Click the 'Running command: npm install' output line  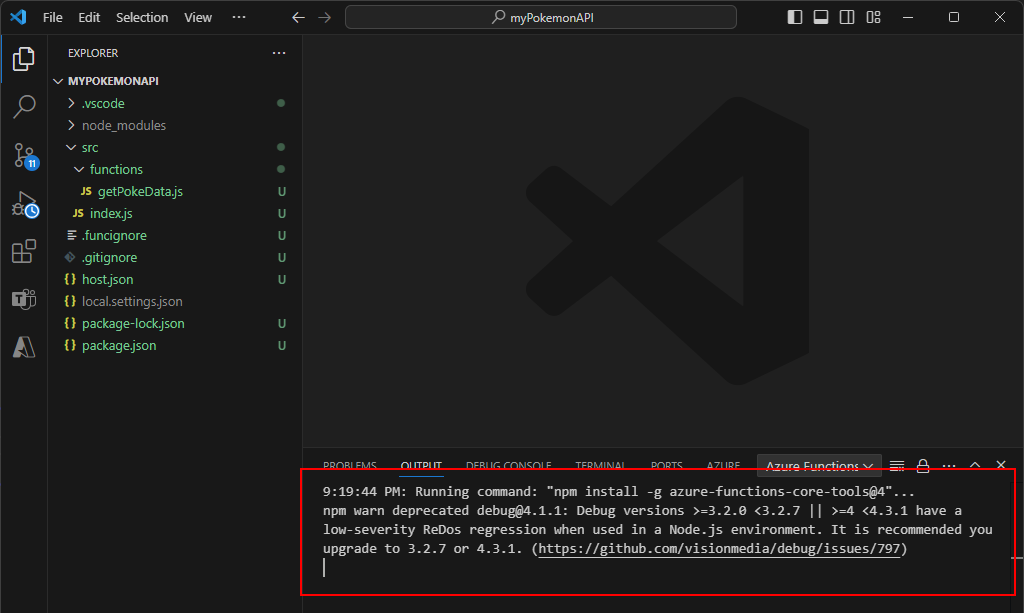(618, 492)
